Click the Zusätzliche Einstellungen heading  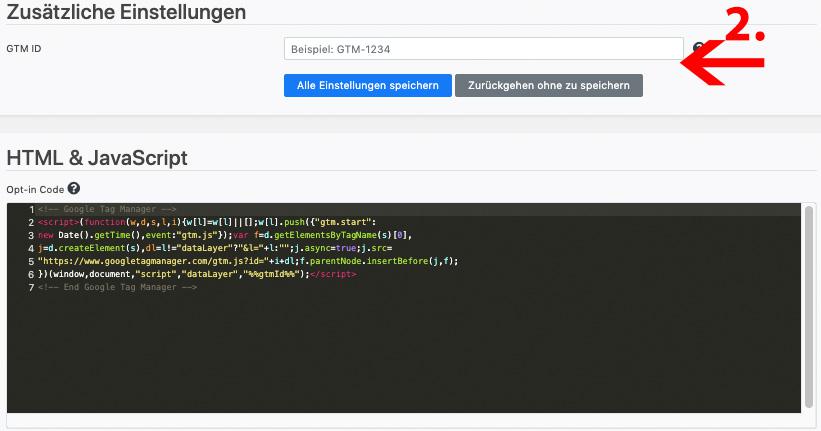click(x=126, y=12)
